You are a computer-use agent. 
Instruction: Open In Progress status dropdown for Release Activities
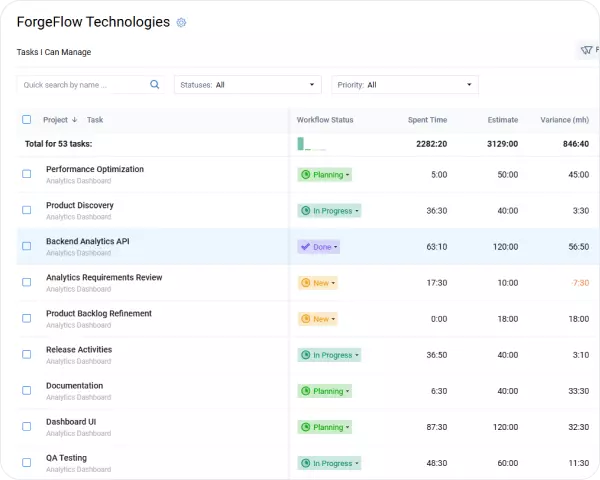click(x=329, y=355)
